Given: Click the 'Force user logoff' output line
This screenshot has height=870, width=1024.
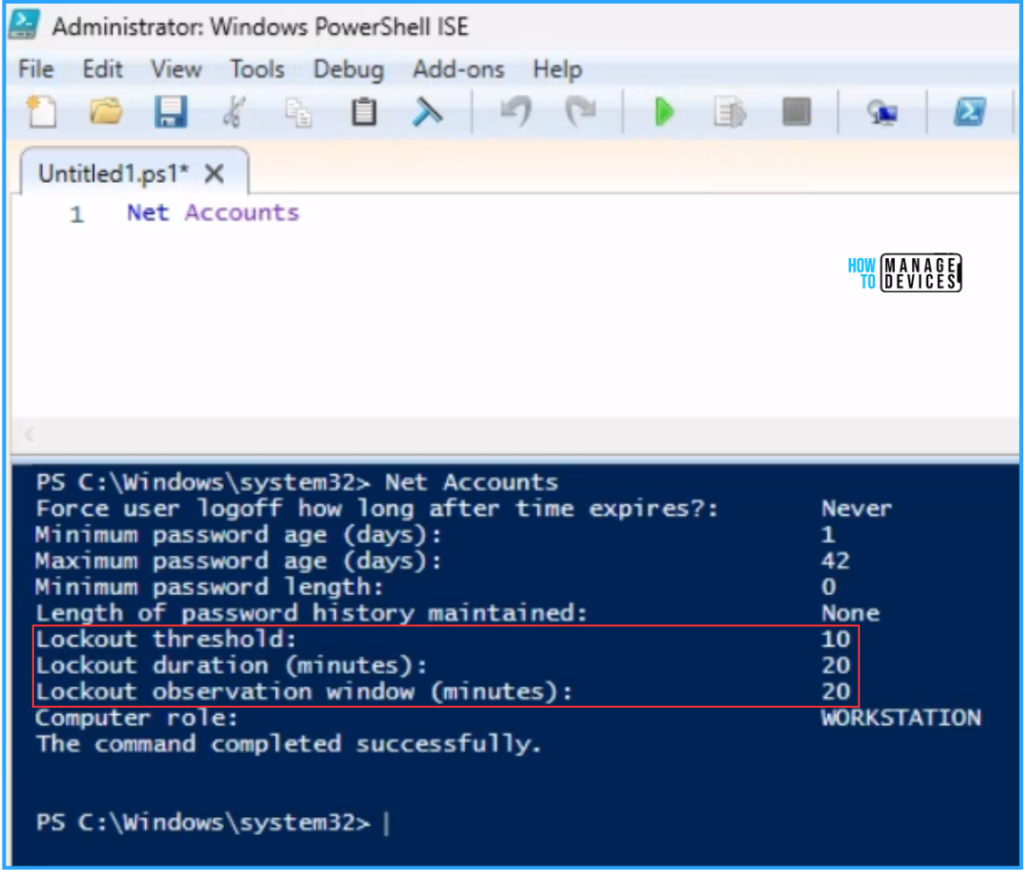Looking at the screenshot, I should point(377,508).
